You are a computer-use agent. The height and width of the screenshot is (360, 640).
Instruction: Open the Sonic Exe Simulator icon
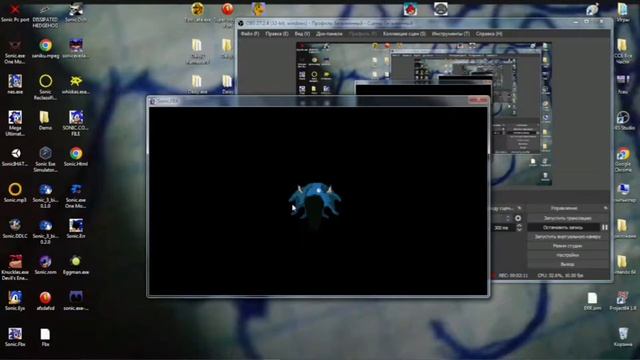pyautogui.click(x=45, y=153)
